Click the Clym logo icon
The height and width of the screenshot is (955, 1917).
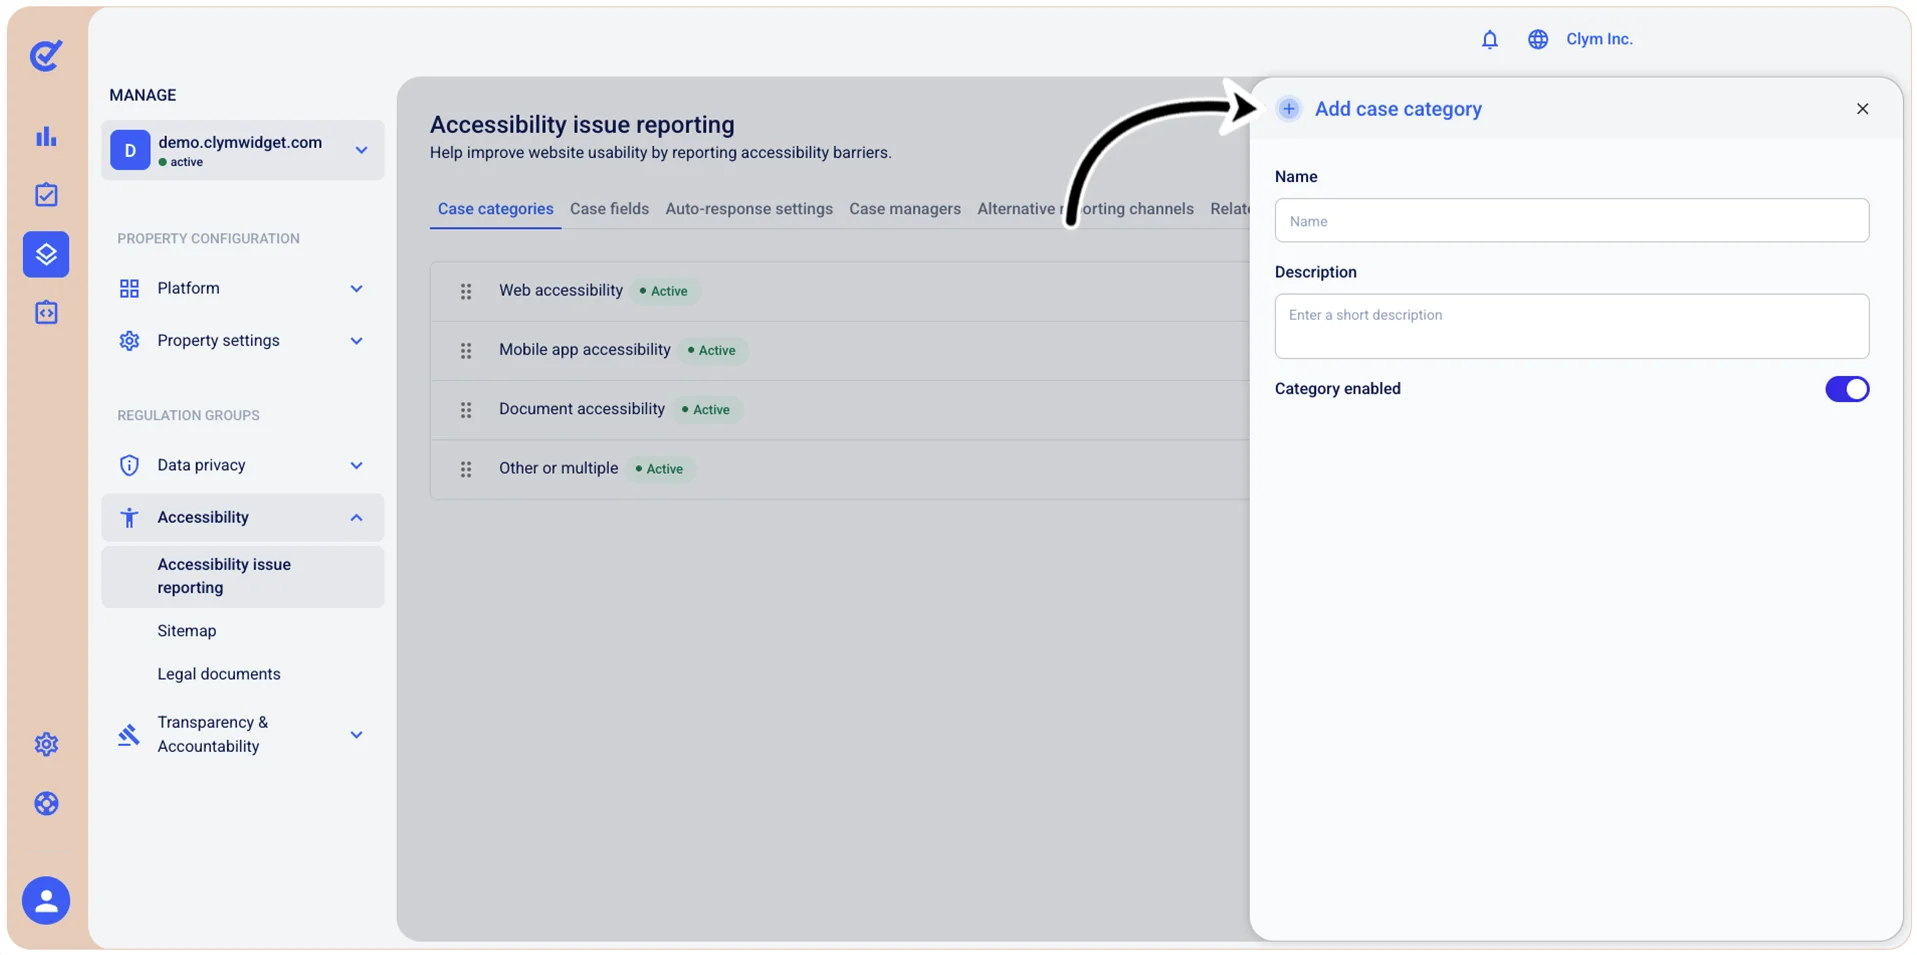click(x=46, y=55)
